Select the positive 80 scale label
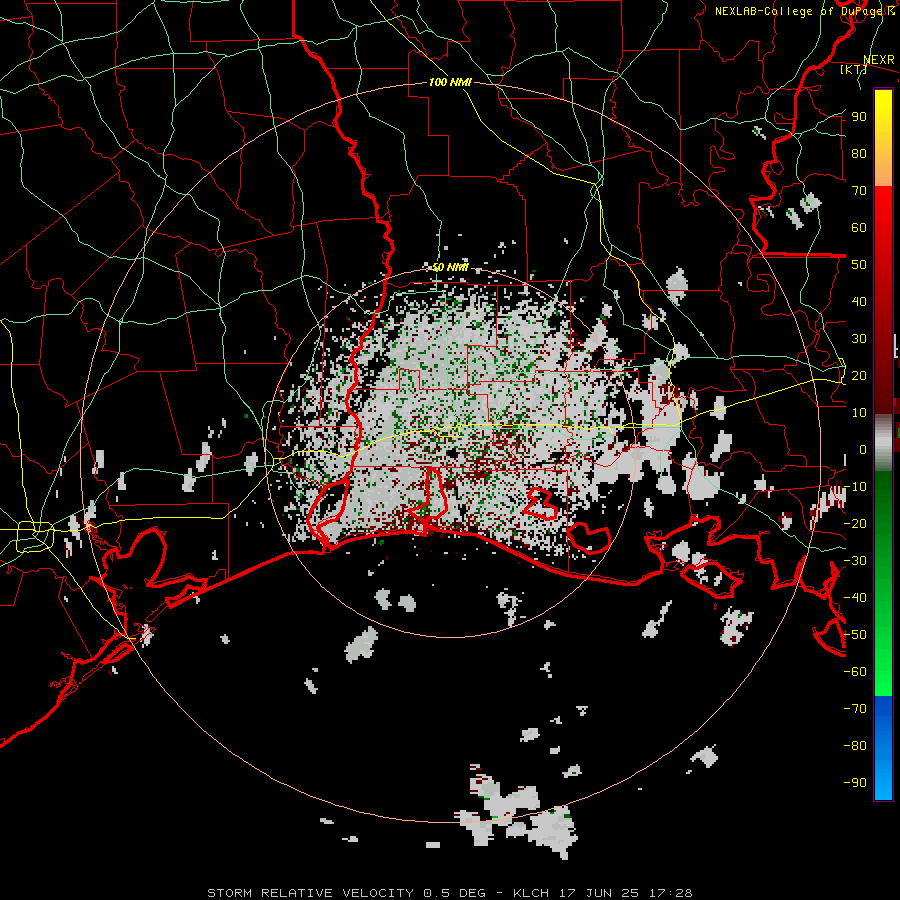The width and height of the screenshot is (900, 900). (859, 154)
